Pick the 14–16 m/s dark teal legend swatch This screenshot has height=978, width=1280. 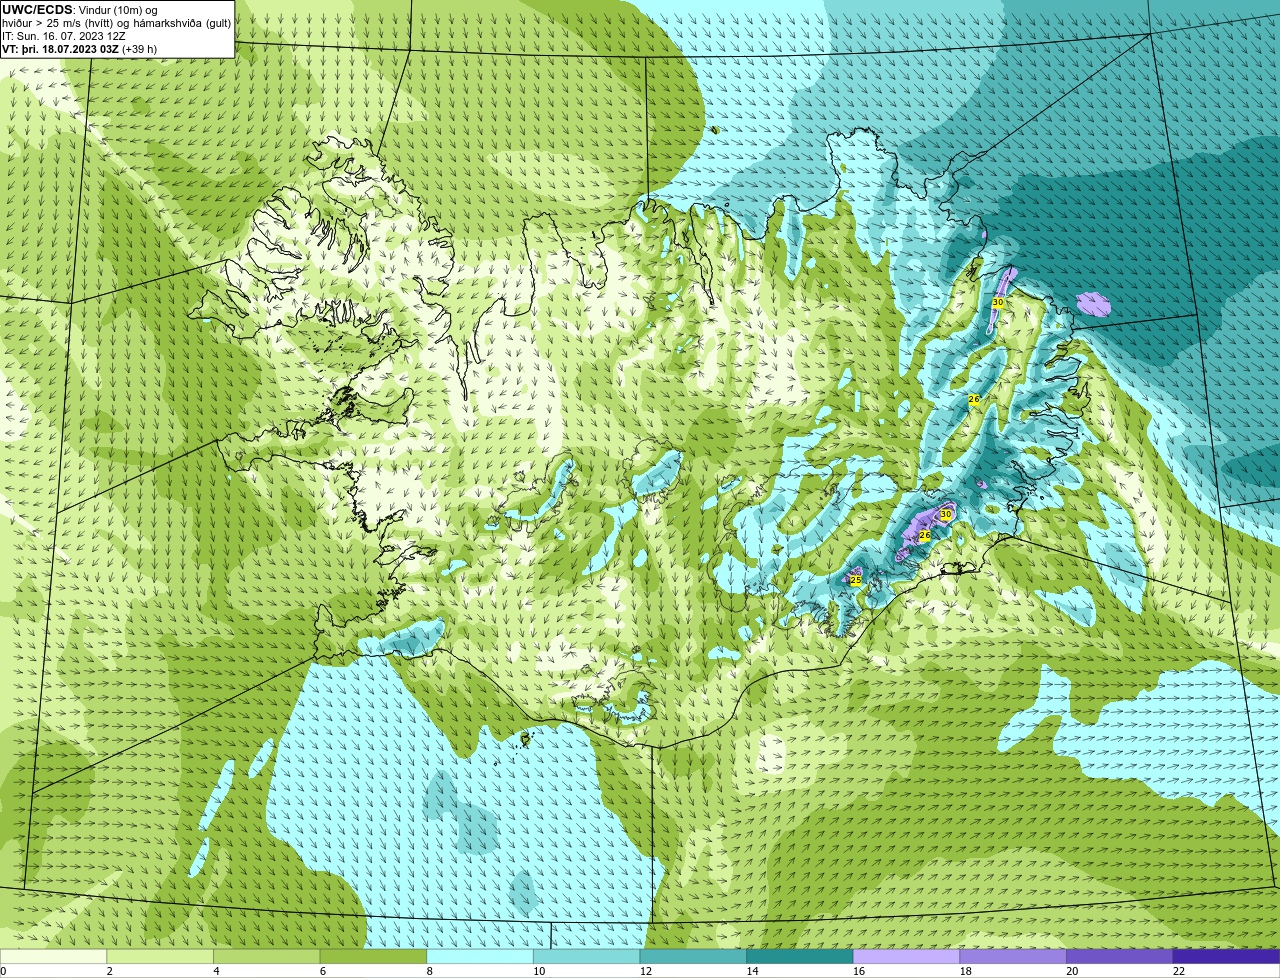(800, 956)
